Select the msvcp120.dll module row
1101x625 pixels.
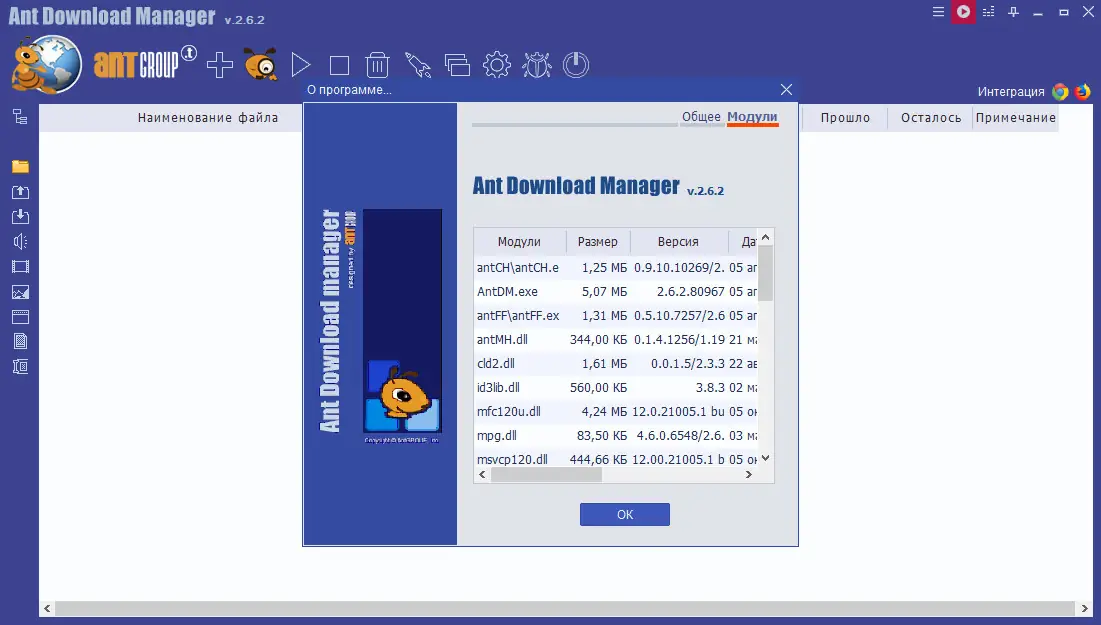click(x=616, y=459)
